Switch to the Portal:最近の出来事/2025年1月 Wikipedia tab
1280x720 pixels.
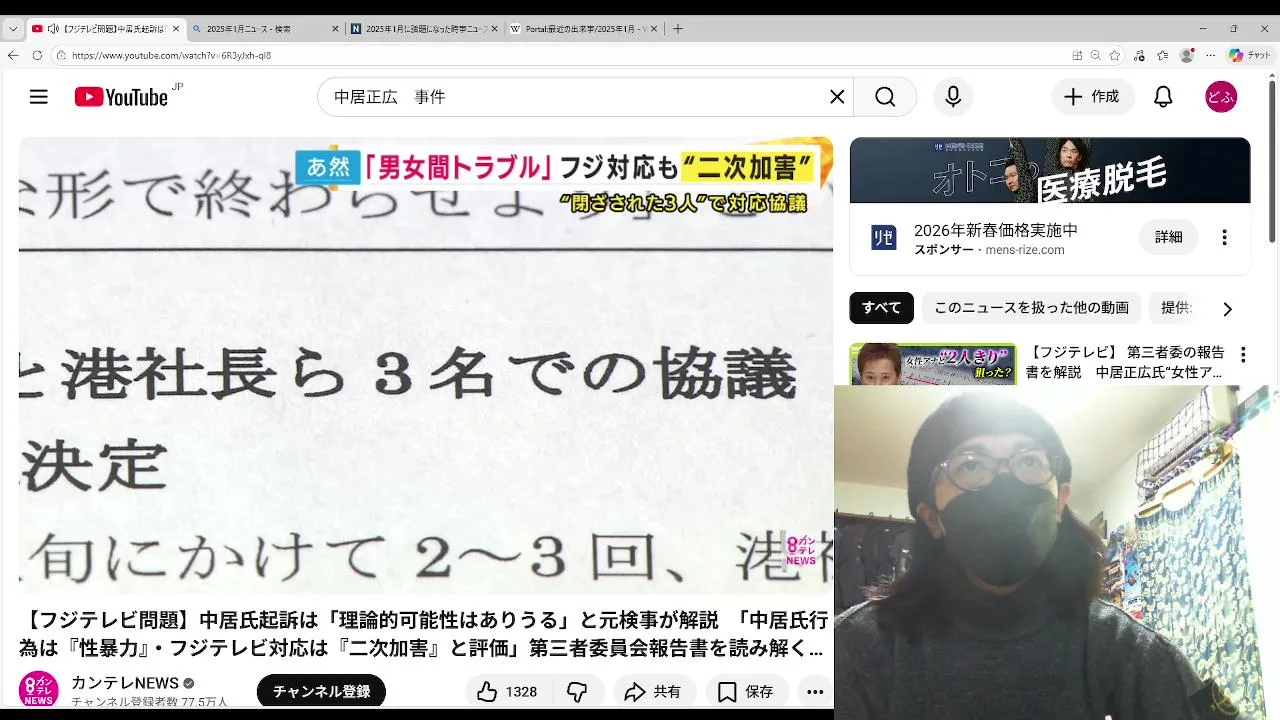click(583, 29)
